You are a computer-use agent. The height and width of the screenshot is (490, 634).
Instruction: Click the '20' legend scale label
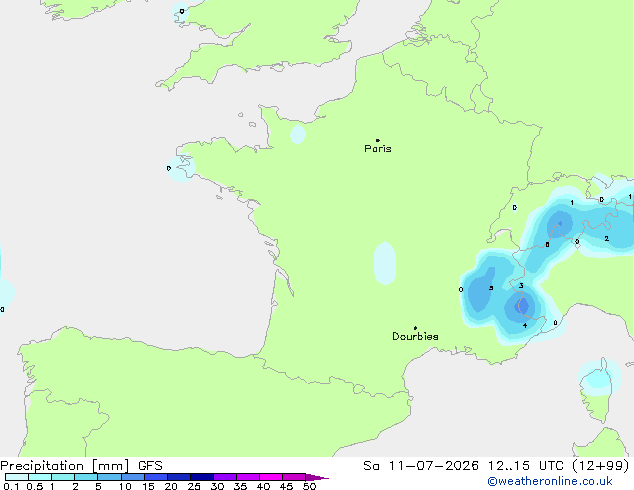171,486
